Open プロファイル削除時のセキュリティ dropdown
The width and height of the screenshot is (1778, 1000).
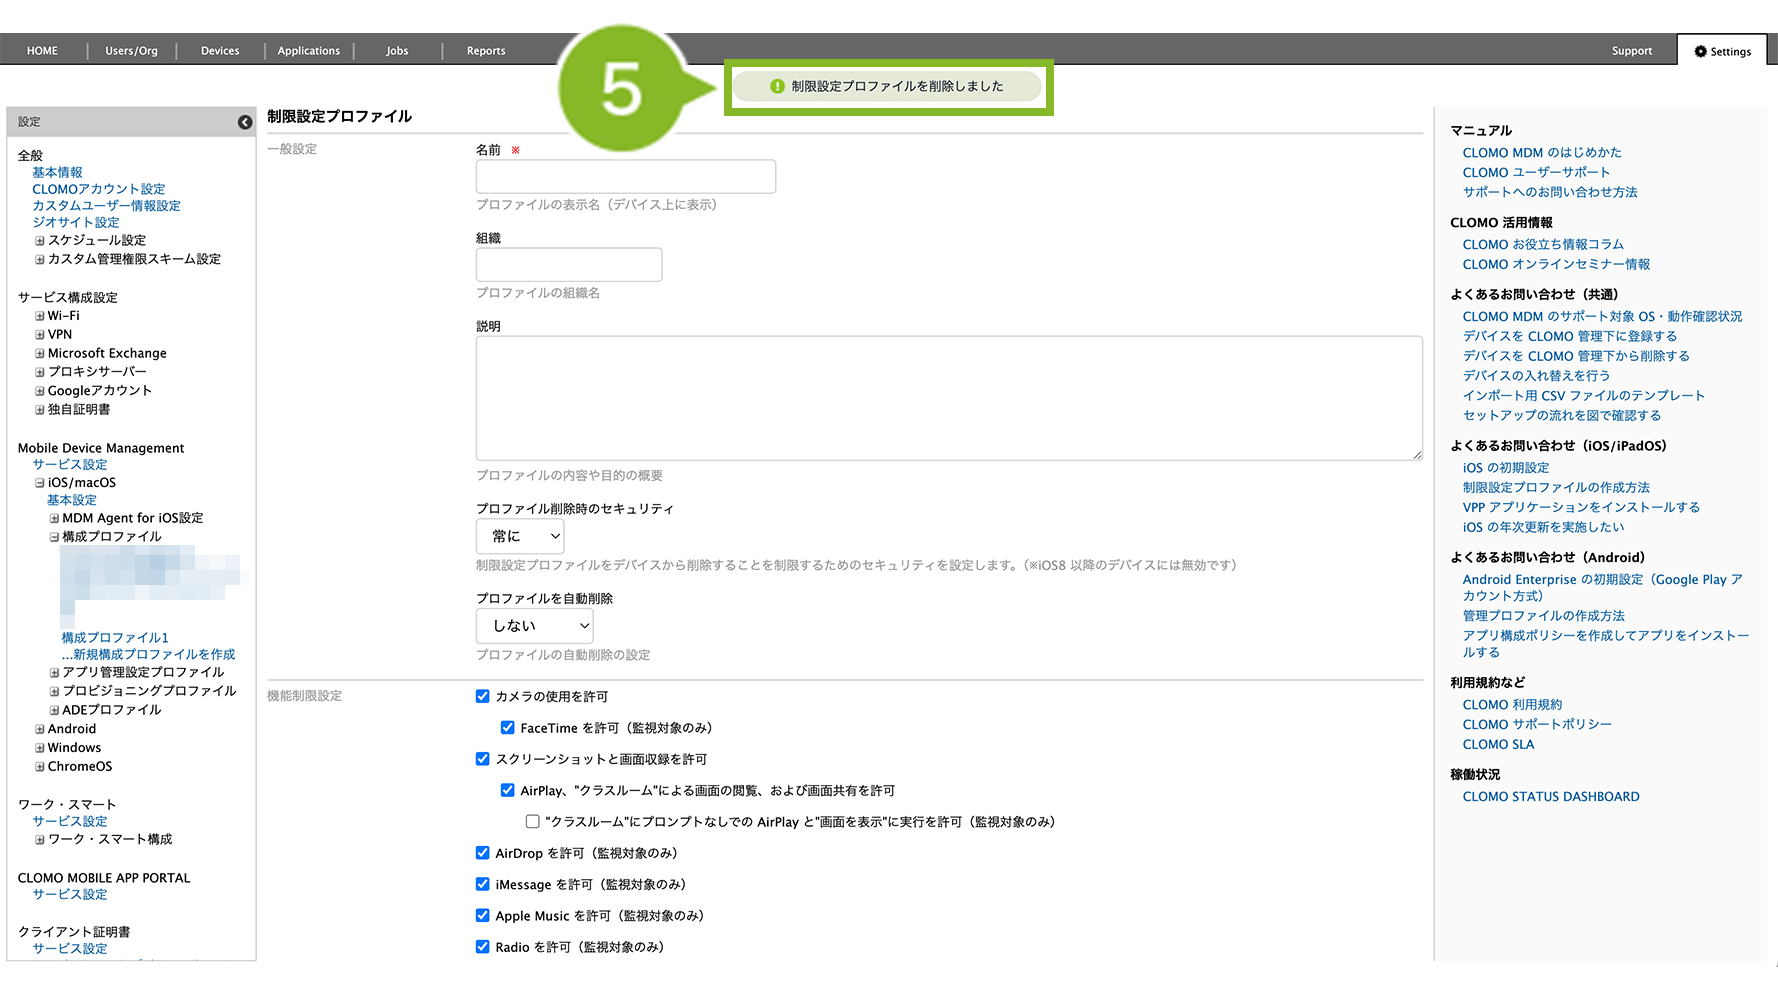point(520,536)
